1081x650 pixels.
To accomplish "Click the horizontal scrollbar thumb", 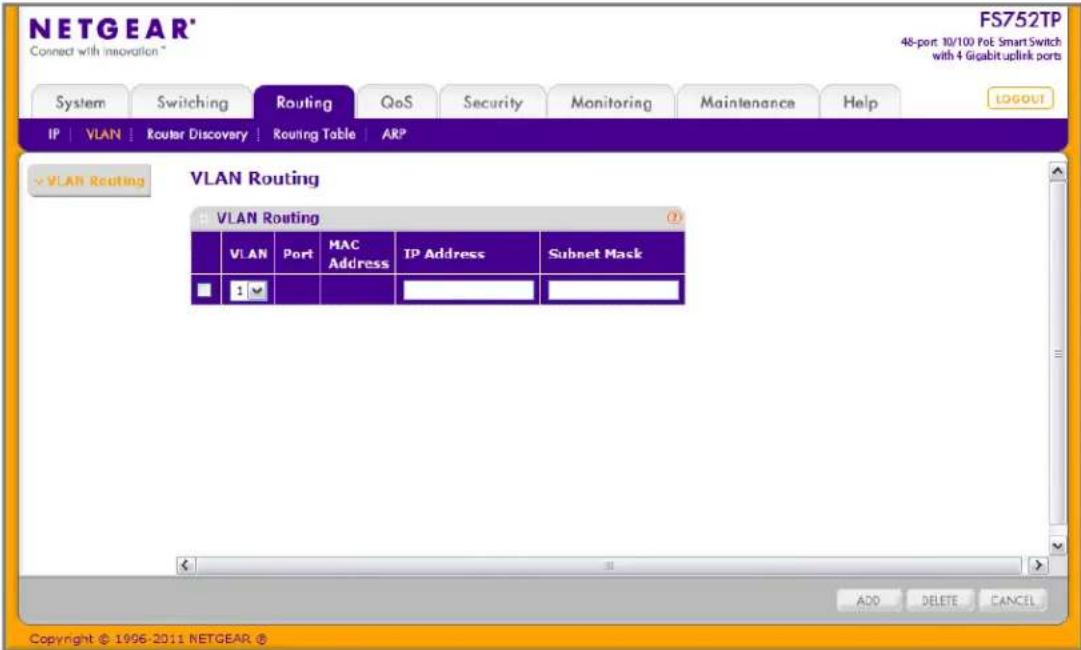I will (609, 565).
